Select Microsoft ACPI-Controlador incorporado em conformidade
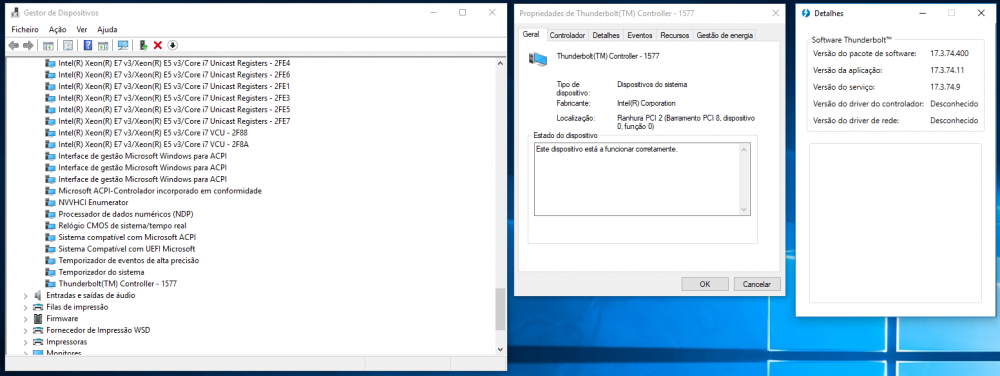The width and height of the screenshot is (1000, 376). point(159,191)
